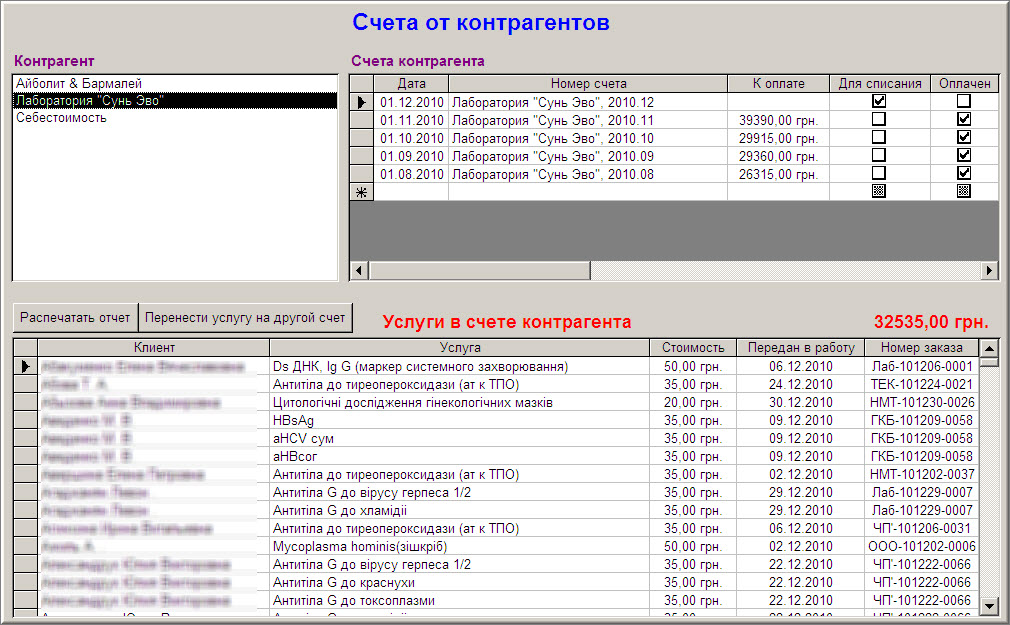Select the 01.12.2010 invoice row selector
The height and width of the screenshot is (625, 1010).
(x=362, y=102)
